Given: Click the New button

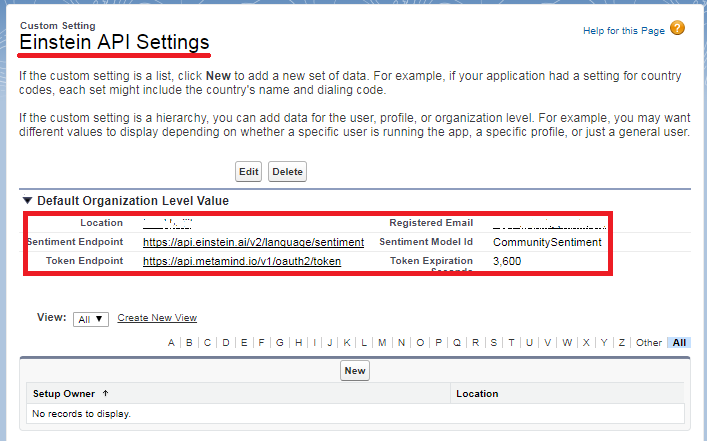Looking at the screenshot, I should pyautogui.click(x=355, y=371).
